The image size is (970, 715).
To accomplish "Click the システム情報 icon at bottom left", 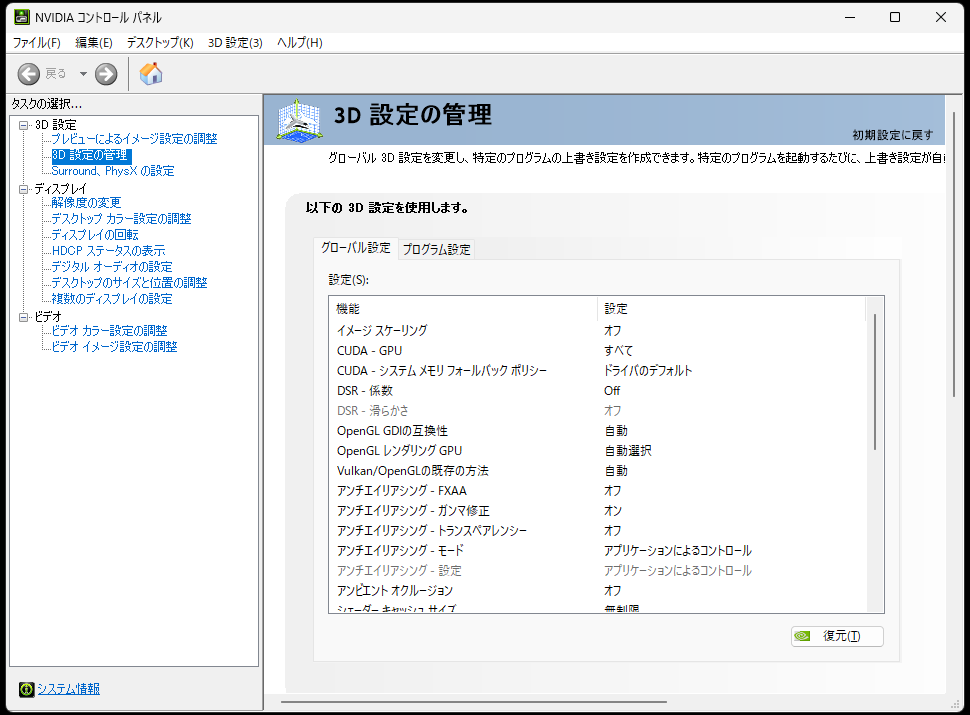I will 27,689.
